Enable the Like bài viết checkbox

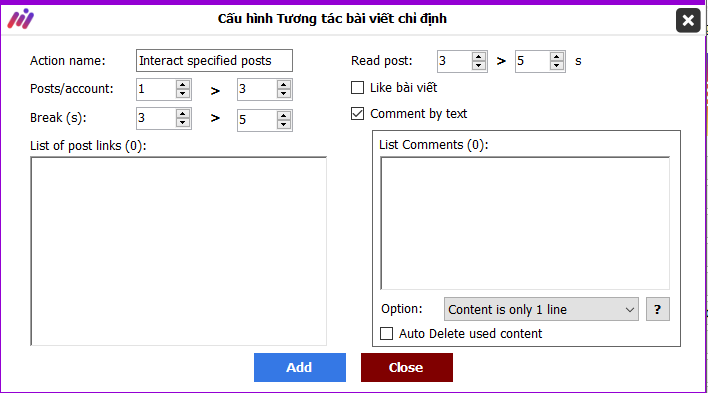(358, 88)
